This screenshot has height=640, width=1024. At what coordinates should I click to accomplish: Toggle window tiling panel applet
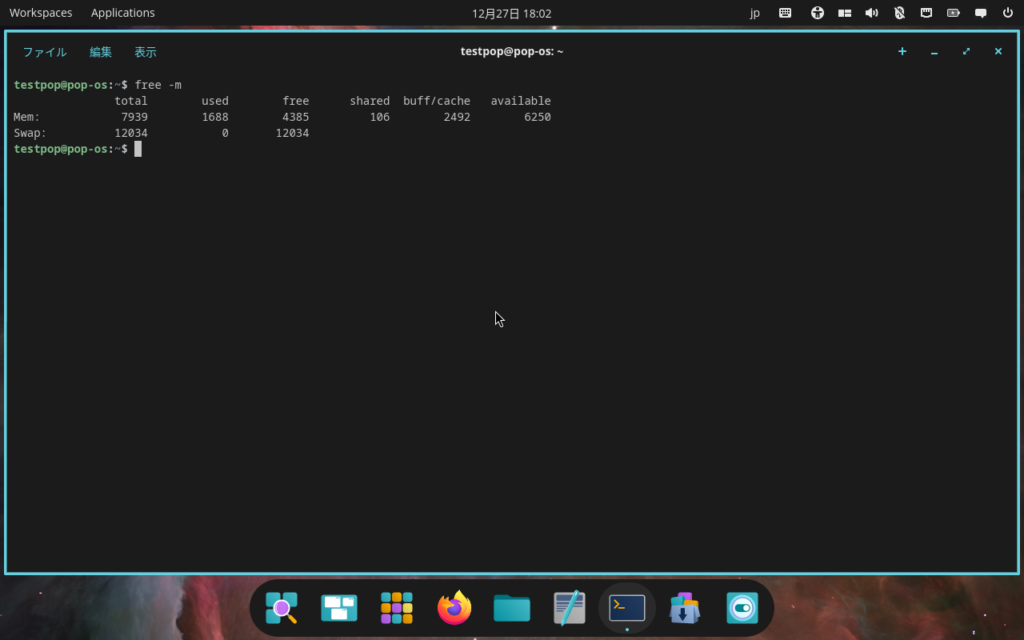(x=845, y=13)
